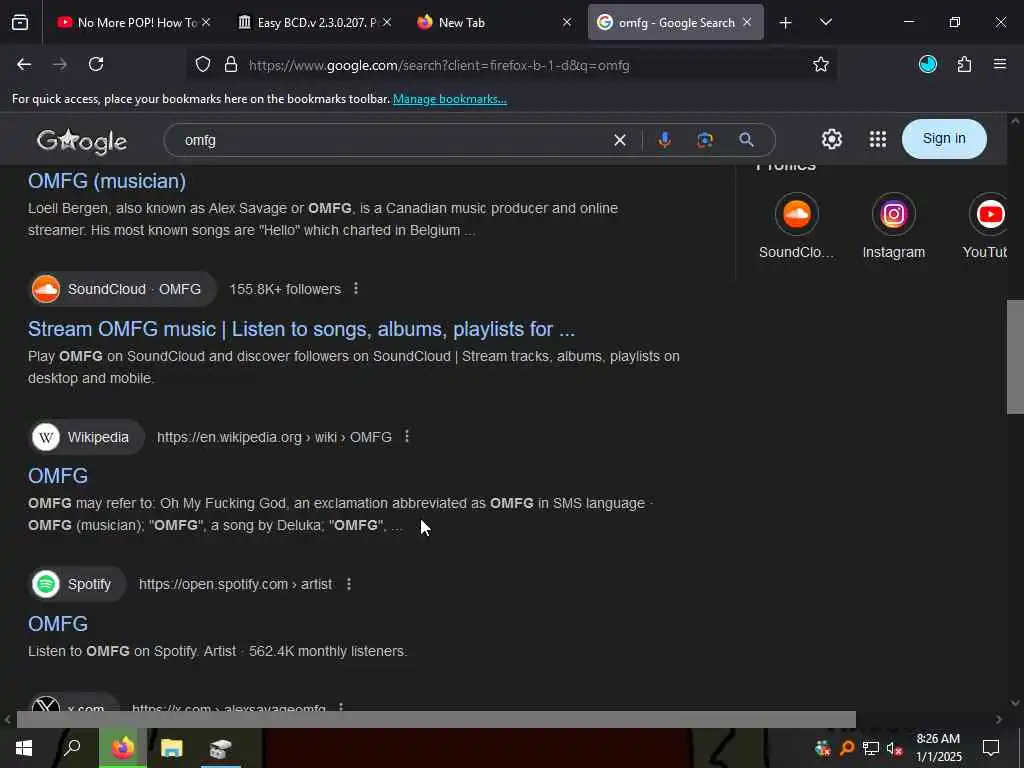Open the Spotify OMFG result title
1024x768 pixels.
(x=57, y=623)
